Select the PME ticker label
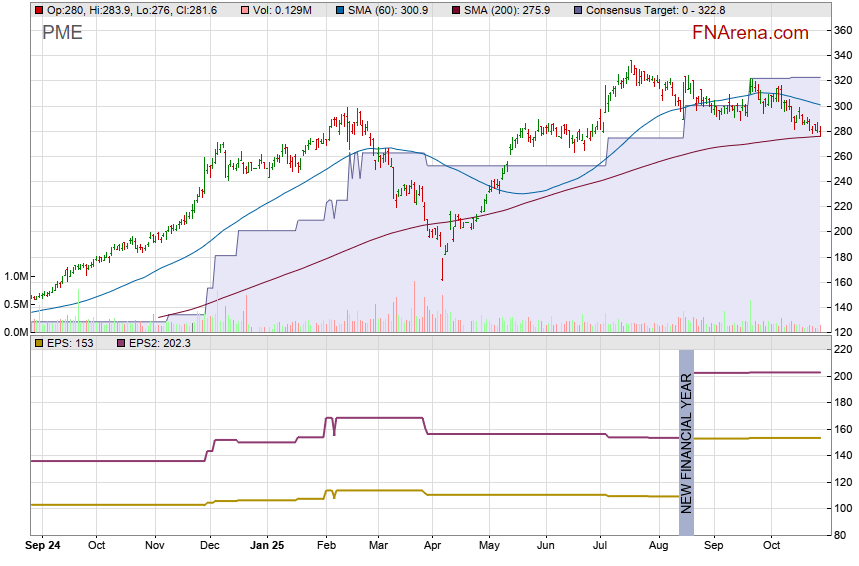 pos(62,33)
